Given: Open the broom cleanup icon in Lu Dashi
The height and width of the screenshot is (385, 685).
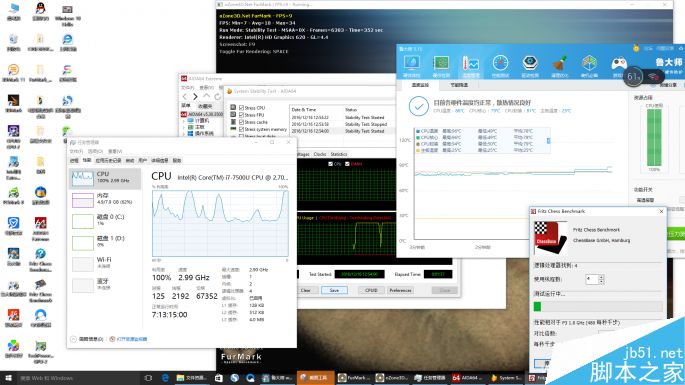Looking at the screenshot, I should [x=560, y=64].
